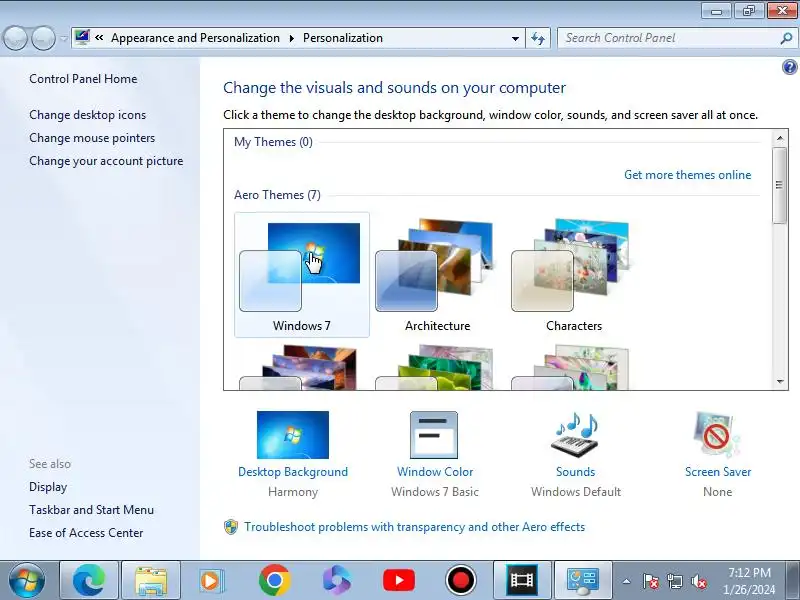Image resolution: width=800 pixels, height=600 pixels.
Task: Open the film strip video app in taskbar
Action: (x=522, y=580)
